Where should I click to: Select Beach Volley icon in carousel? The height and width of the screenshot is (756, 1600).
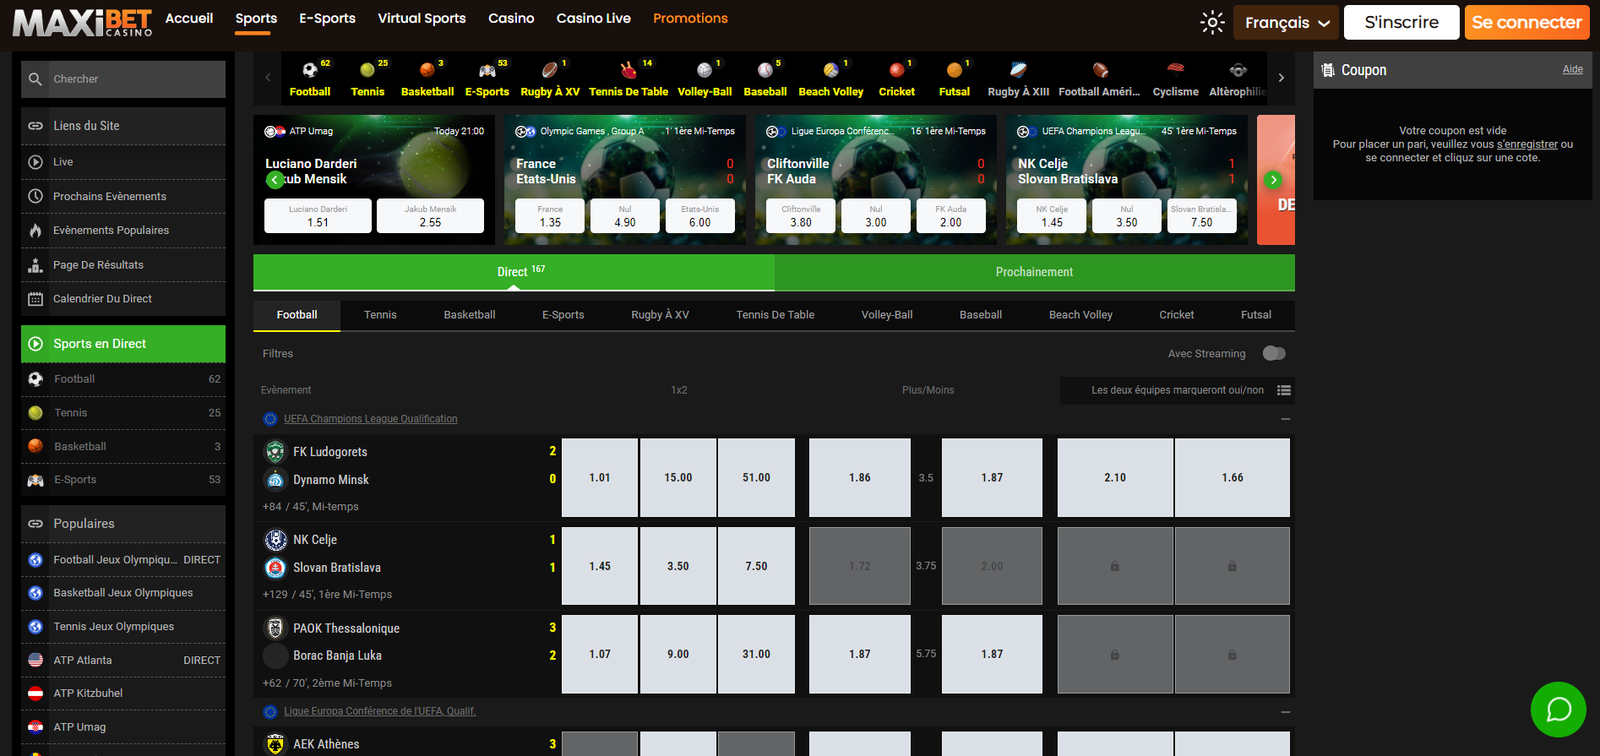click(831, 70)
